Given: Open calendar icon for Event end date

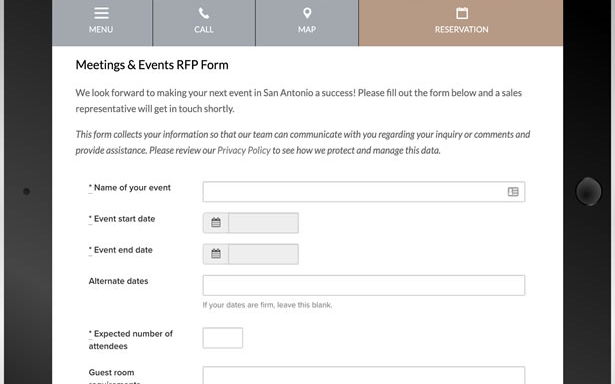Looking at the screenshot, I should pyautogui.click(x=216, y=254).
